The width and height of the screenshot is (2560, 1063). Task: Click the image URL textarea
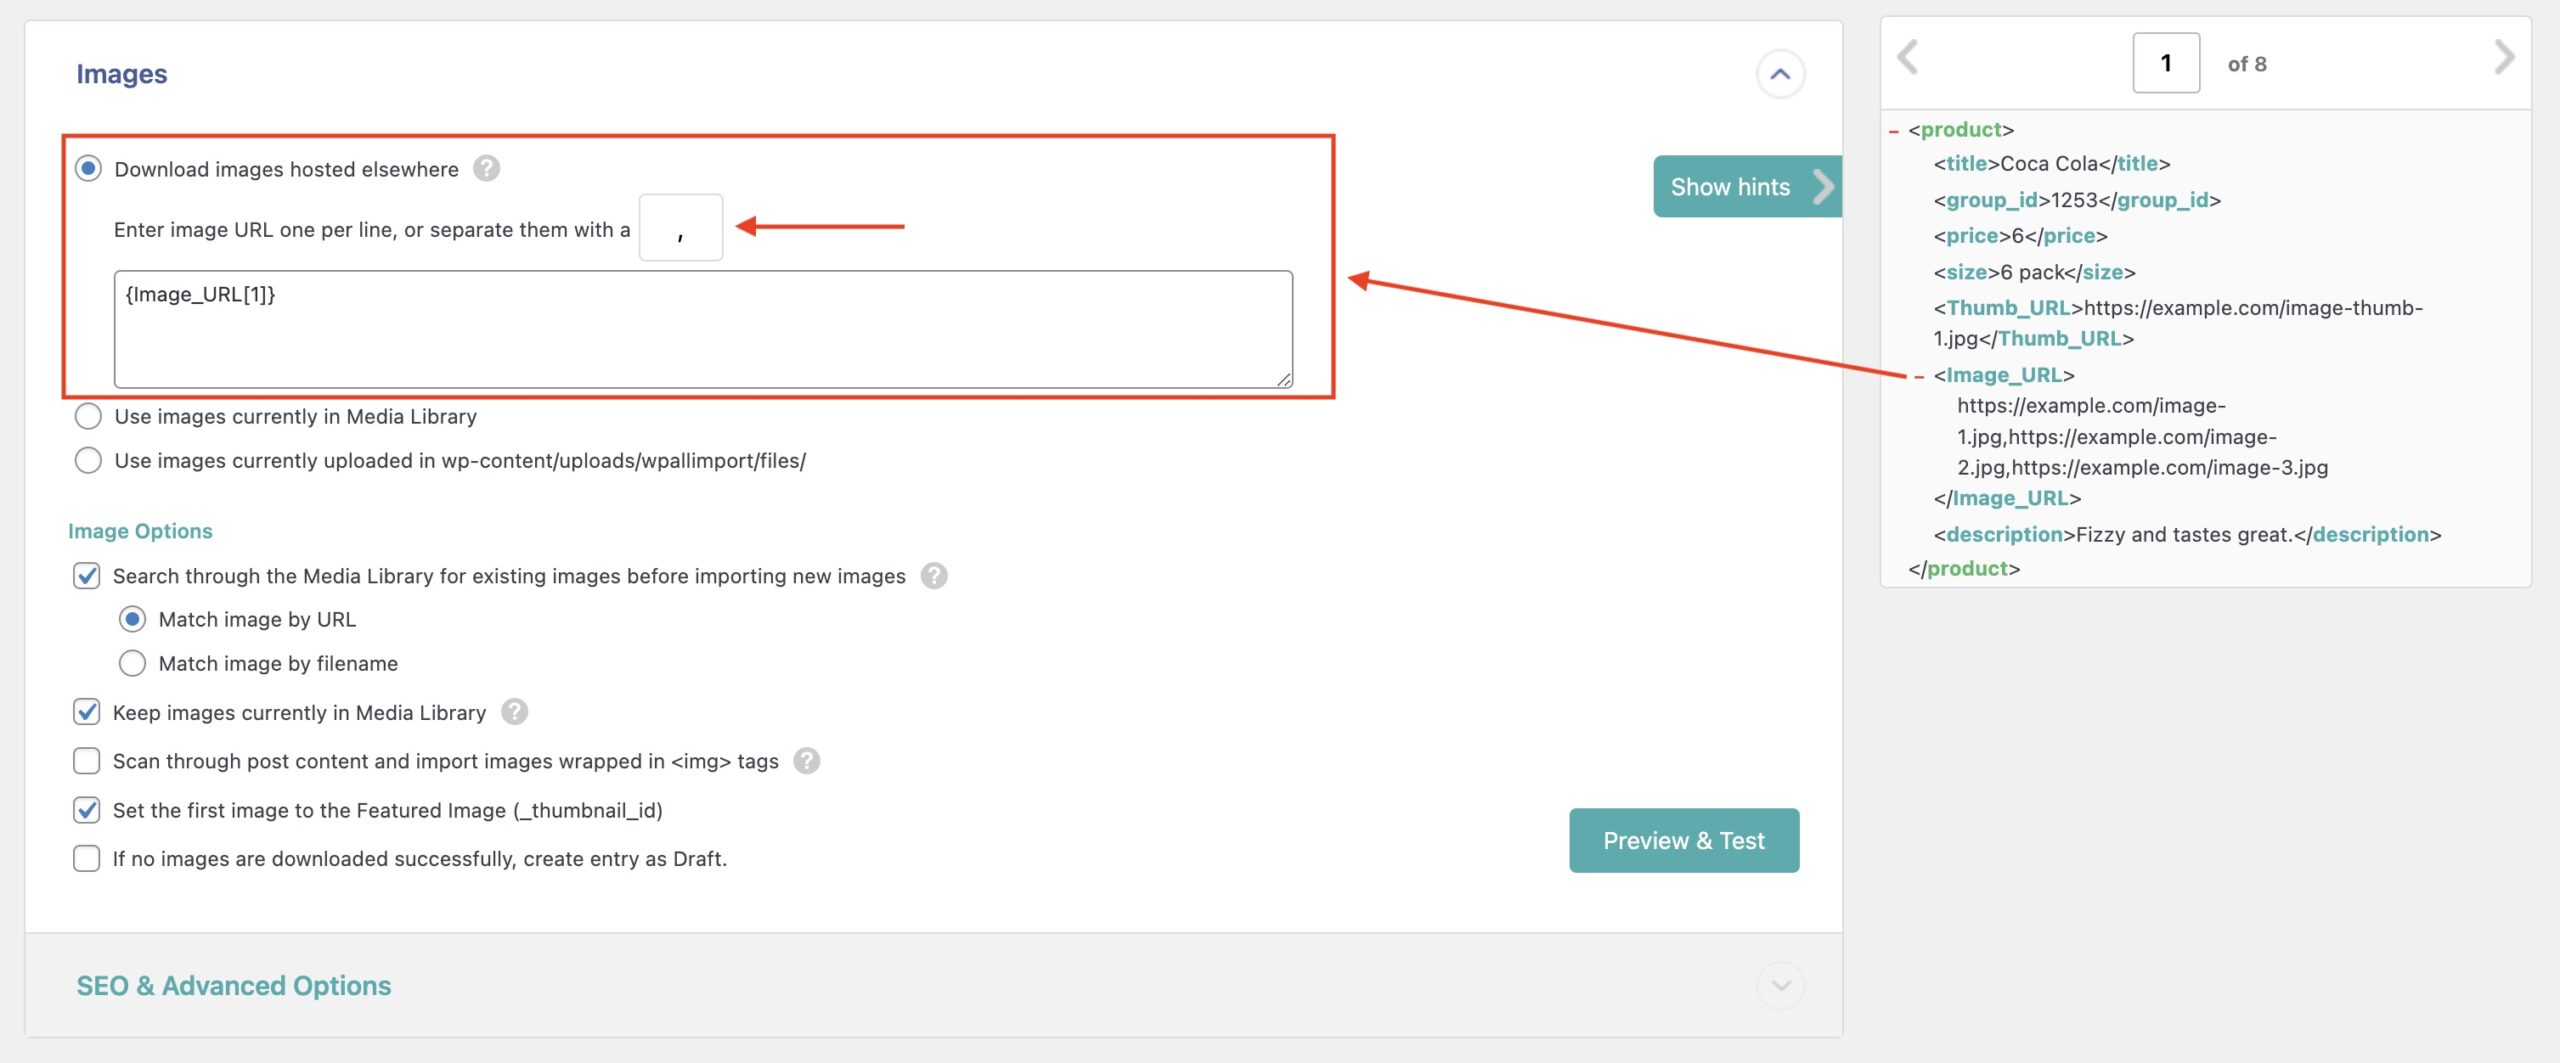702,329
